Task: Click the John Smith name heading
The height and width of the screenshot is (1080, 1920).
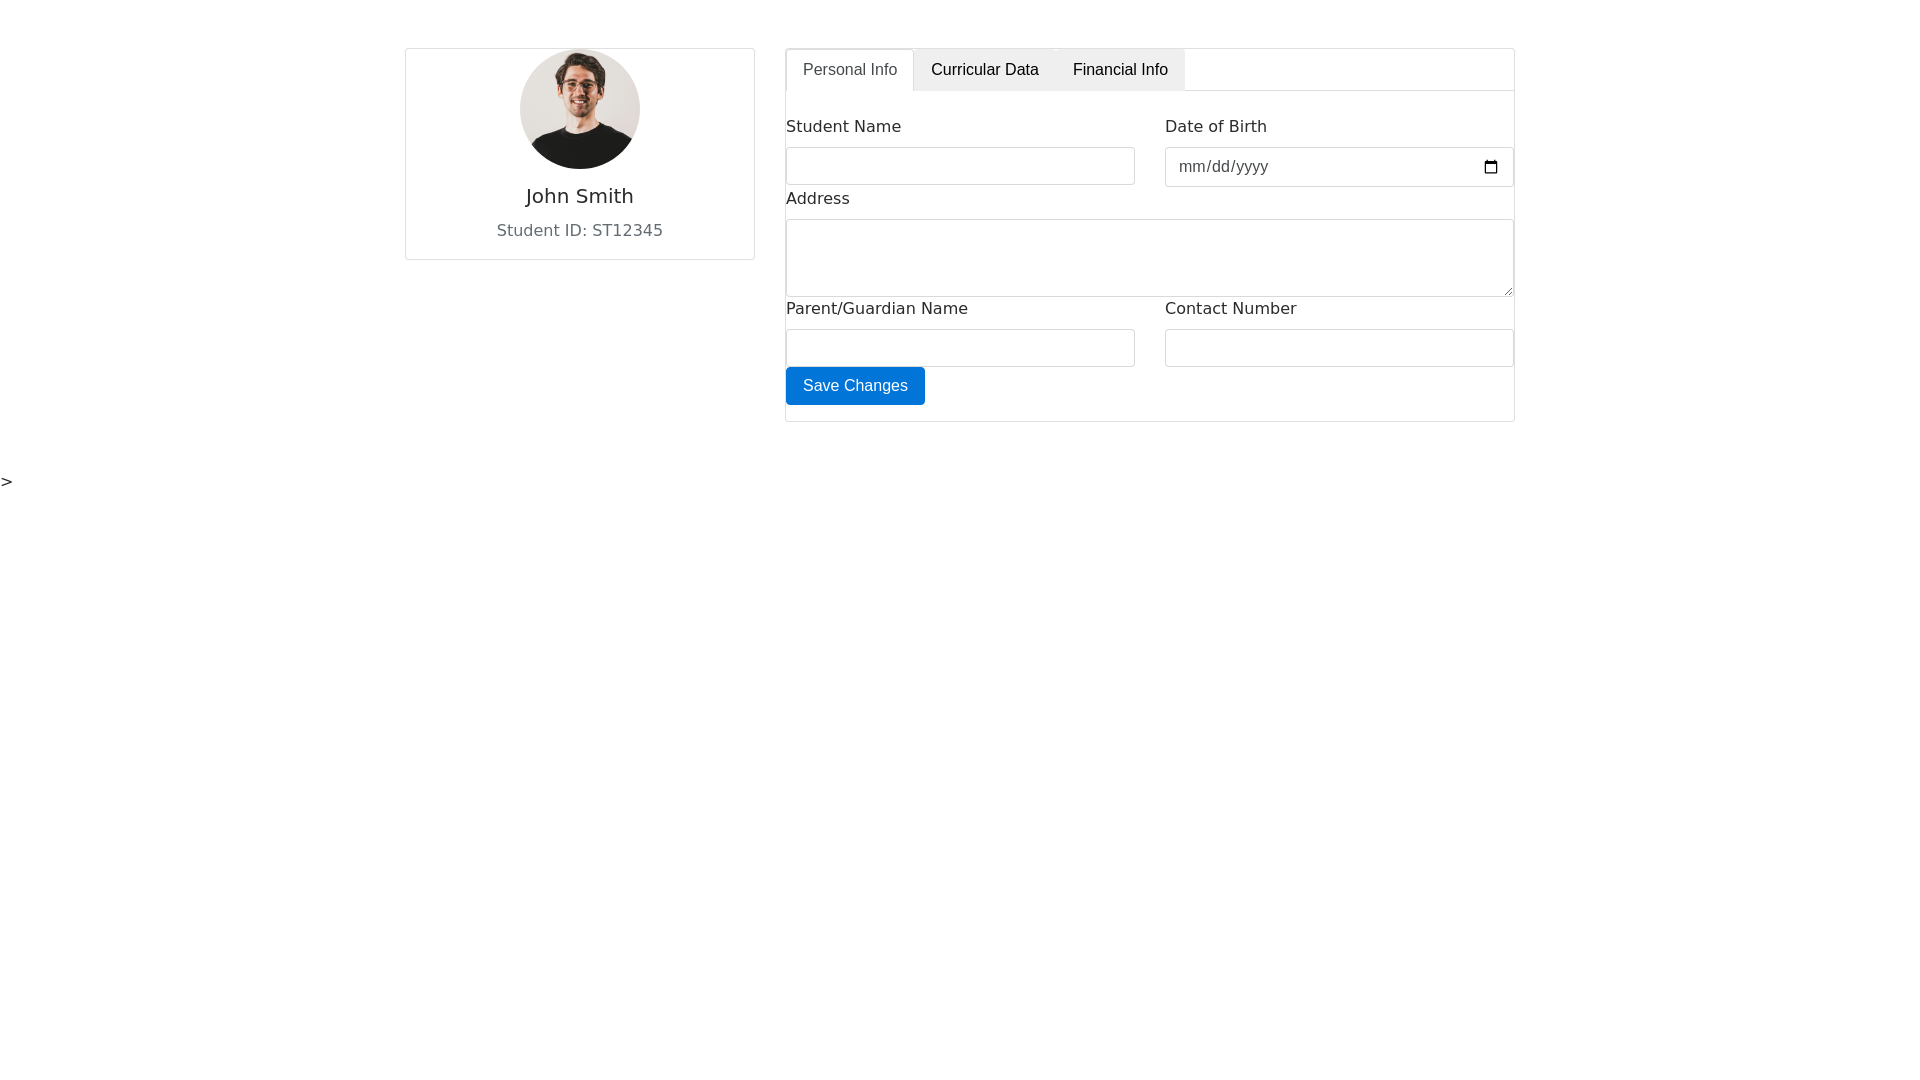Action: point(580,197)
